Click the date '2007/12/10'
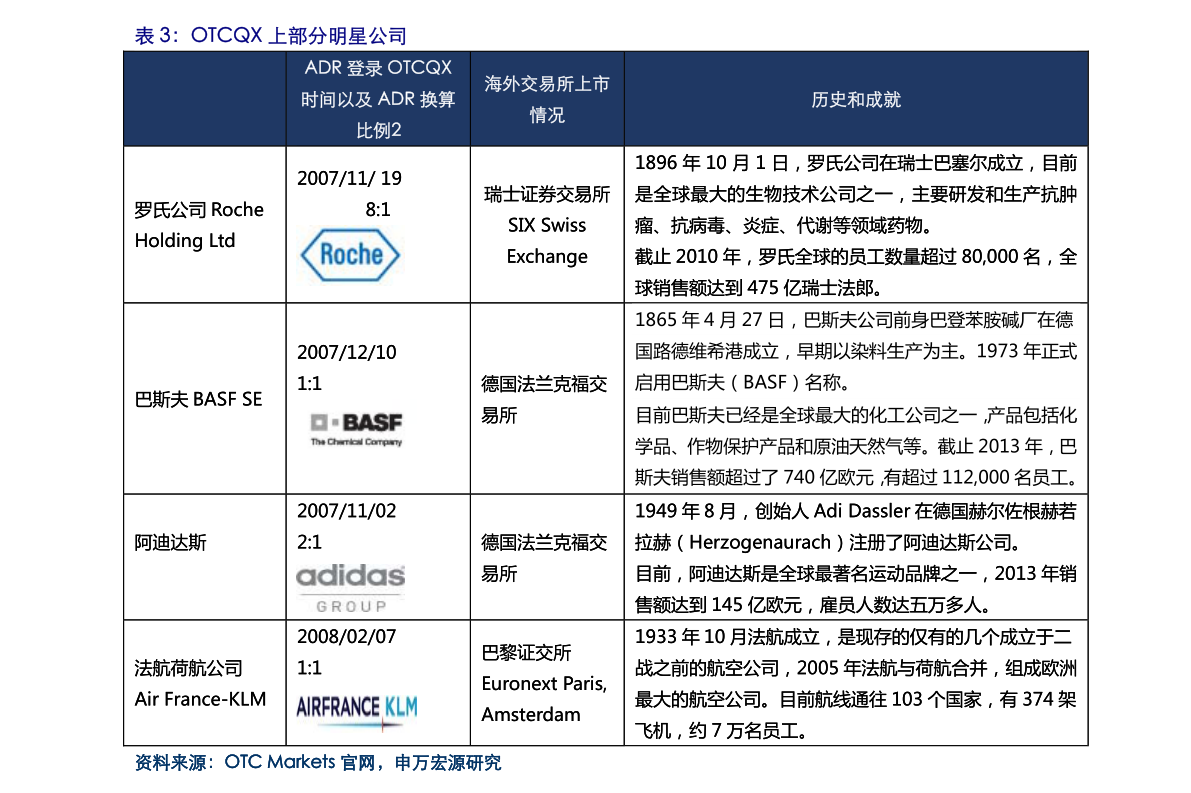1191x793 pixels. 346,352
